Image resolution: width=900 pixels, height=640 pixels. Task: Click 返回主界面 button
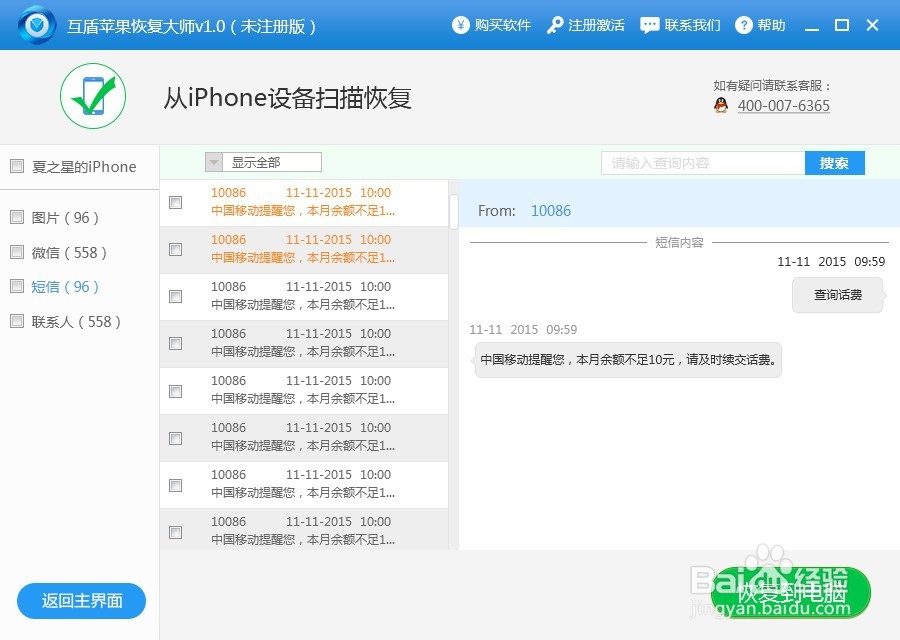(82, 601)
